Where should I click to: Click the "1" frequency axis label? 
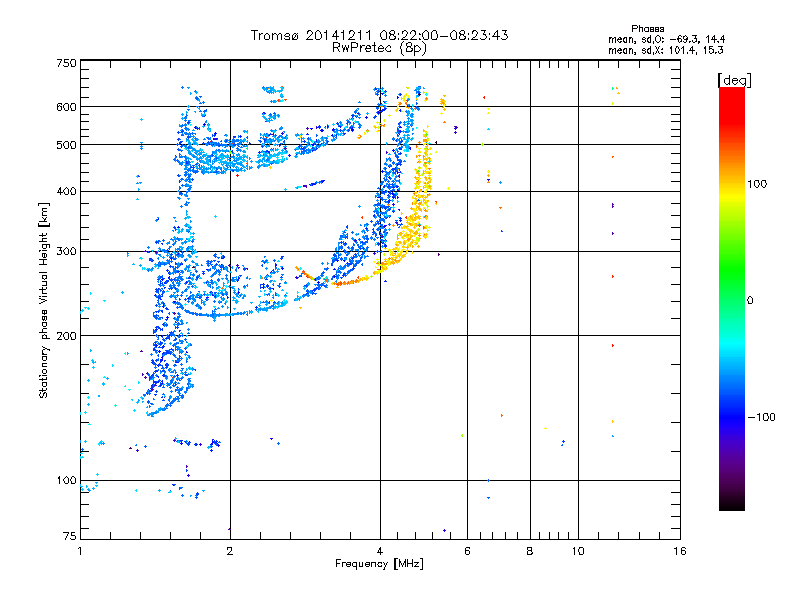(80, 551)
